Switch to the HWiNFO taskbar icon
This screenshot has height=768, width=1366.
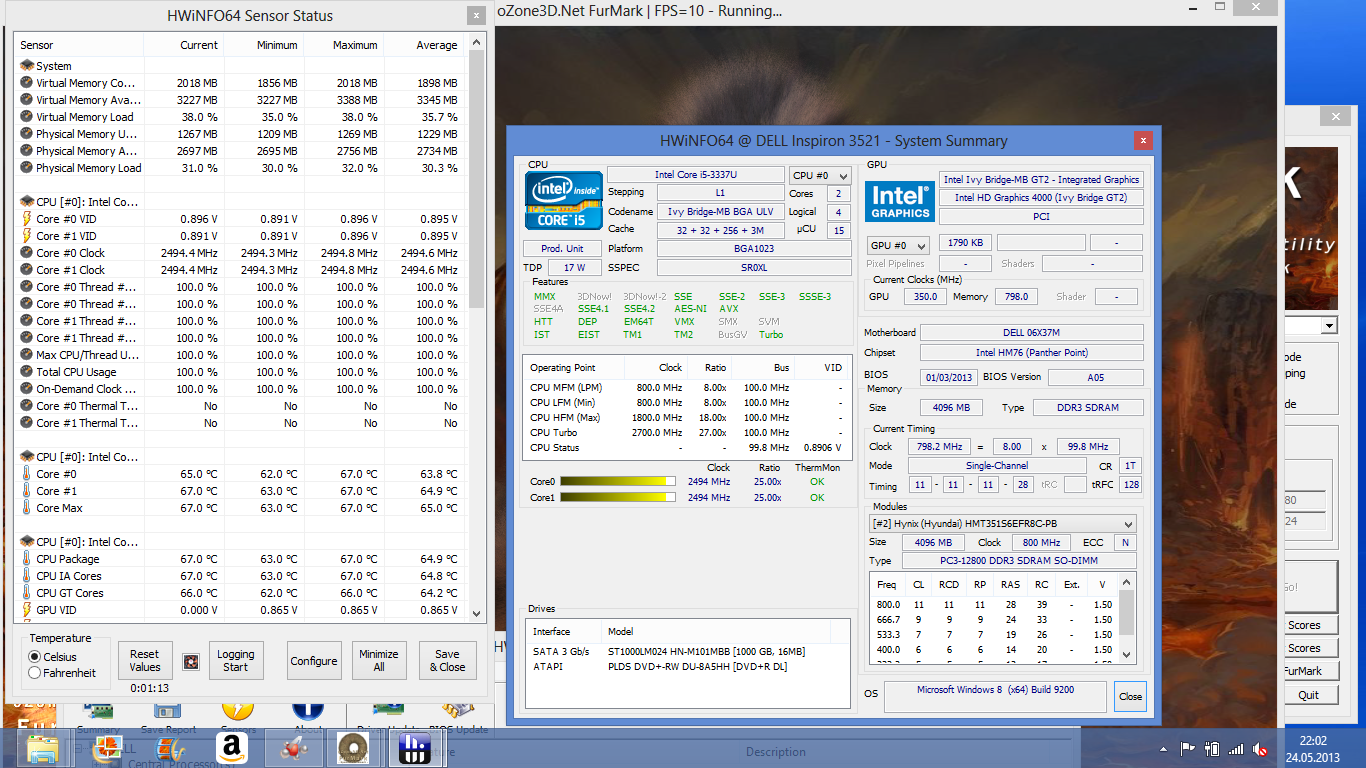[x=415, y=747]
